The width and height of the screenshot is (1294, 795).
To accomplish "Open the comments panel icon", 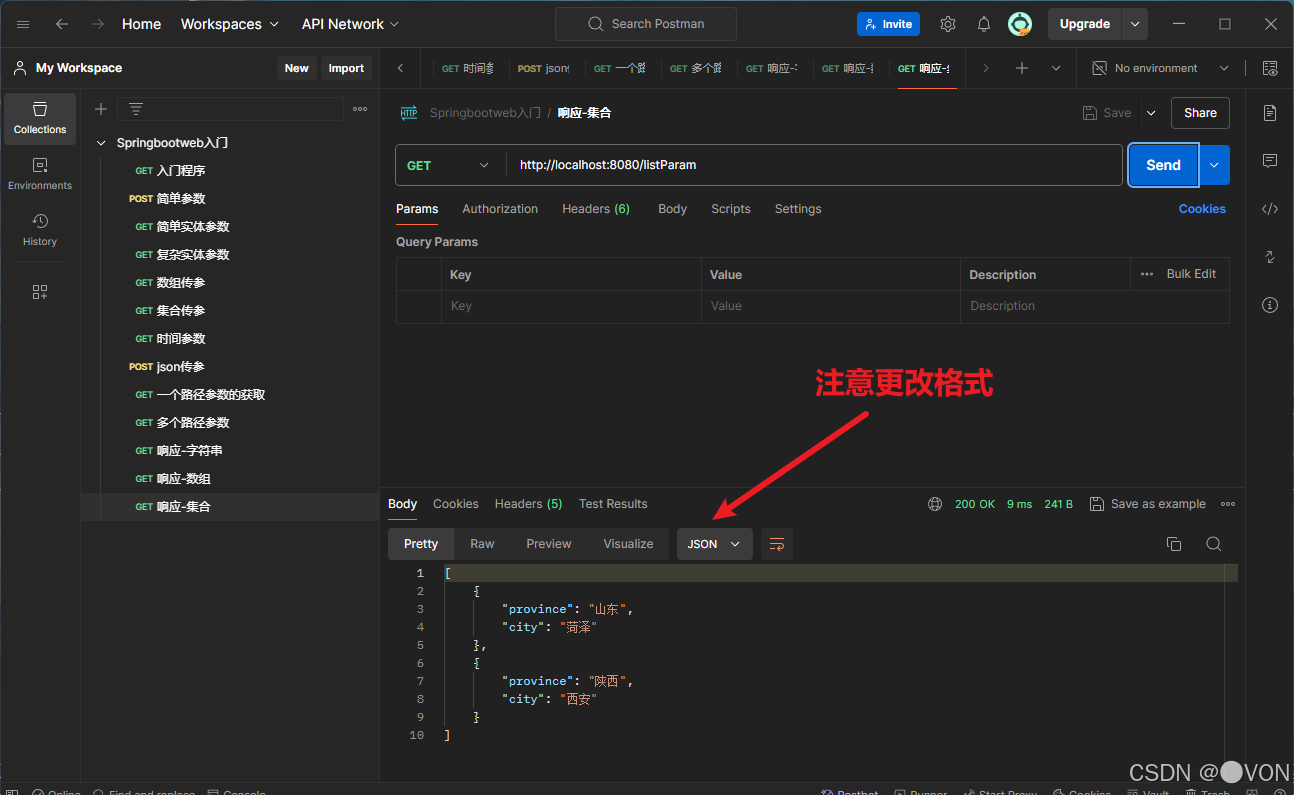I will 1270,161.
